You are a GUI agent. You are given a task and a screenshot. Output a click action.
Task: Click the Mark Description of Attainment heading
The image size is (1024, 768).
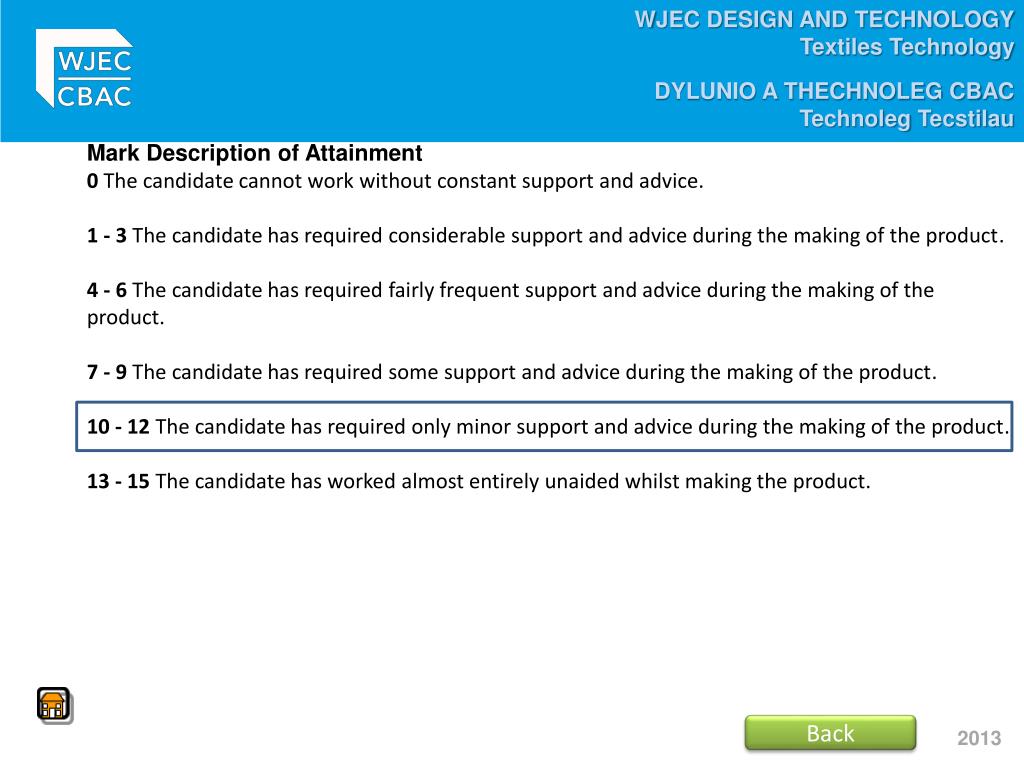pyautogui.click(x=255, y=153)
